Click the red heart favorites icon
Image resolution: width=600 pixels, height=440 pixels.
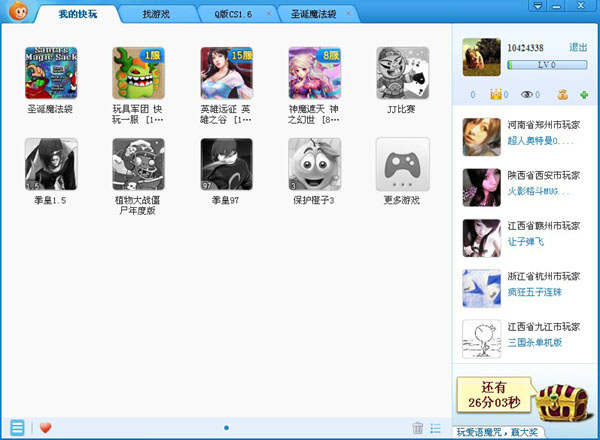click(x=45, y=428)
